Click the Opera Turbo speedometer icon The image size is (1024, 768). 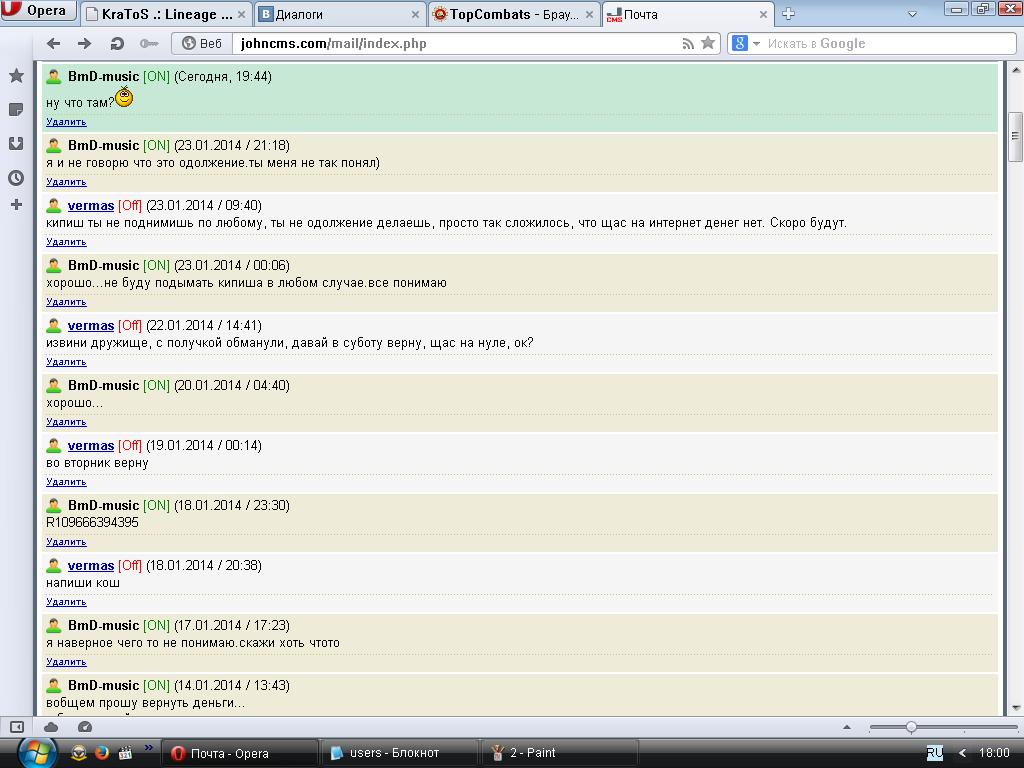(x=85, y=727)
